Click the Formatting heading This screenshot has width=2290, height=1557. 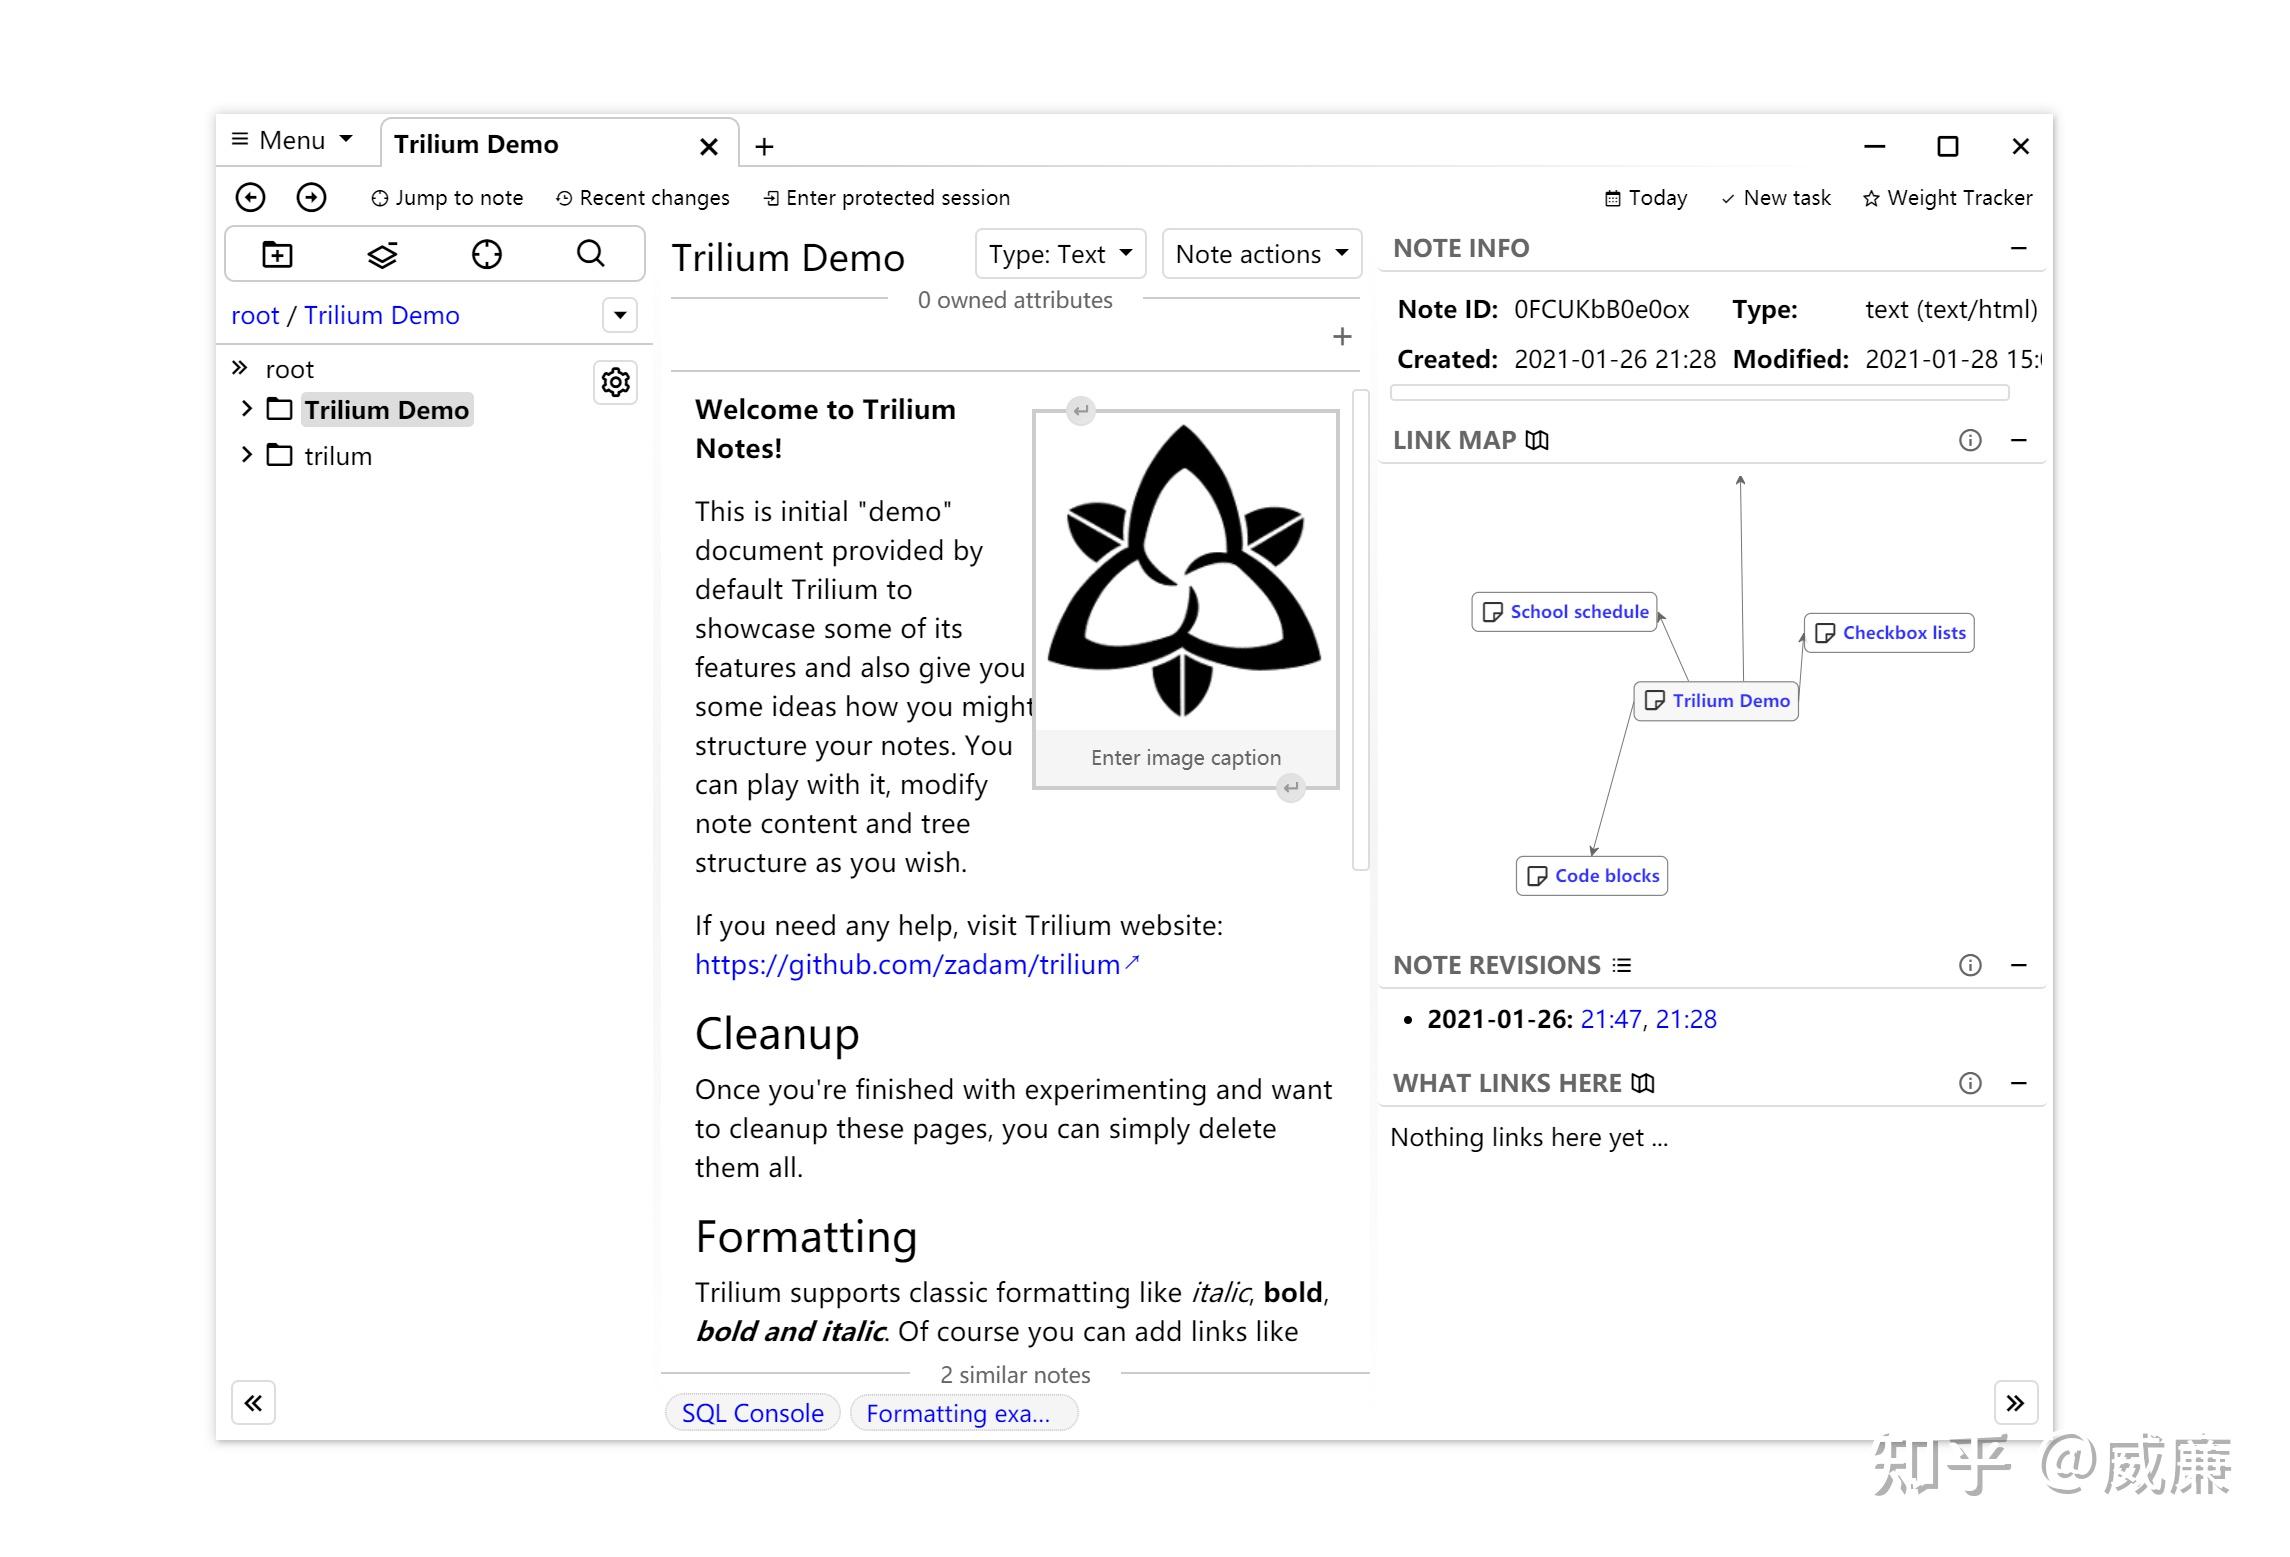(x=806, y=1237)
